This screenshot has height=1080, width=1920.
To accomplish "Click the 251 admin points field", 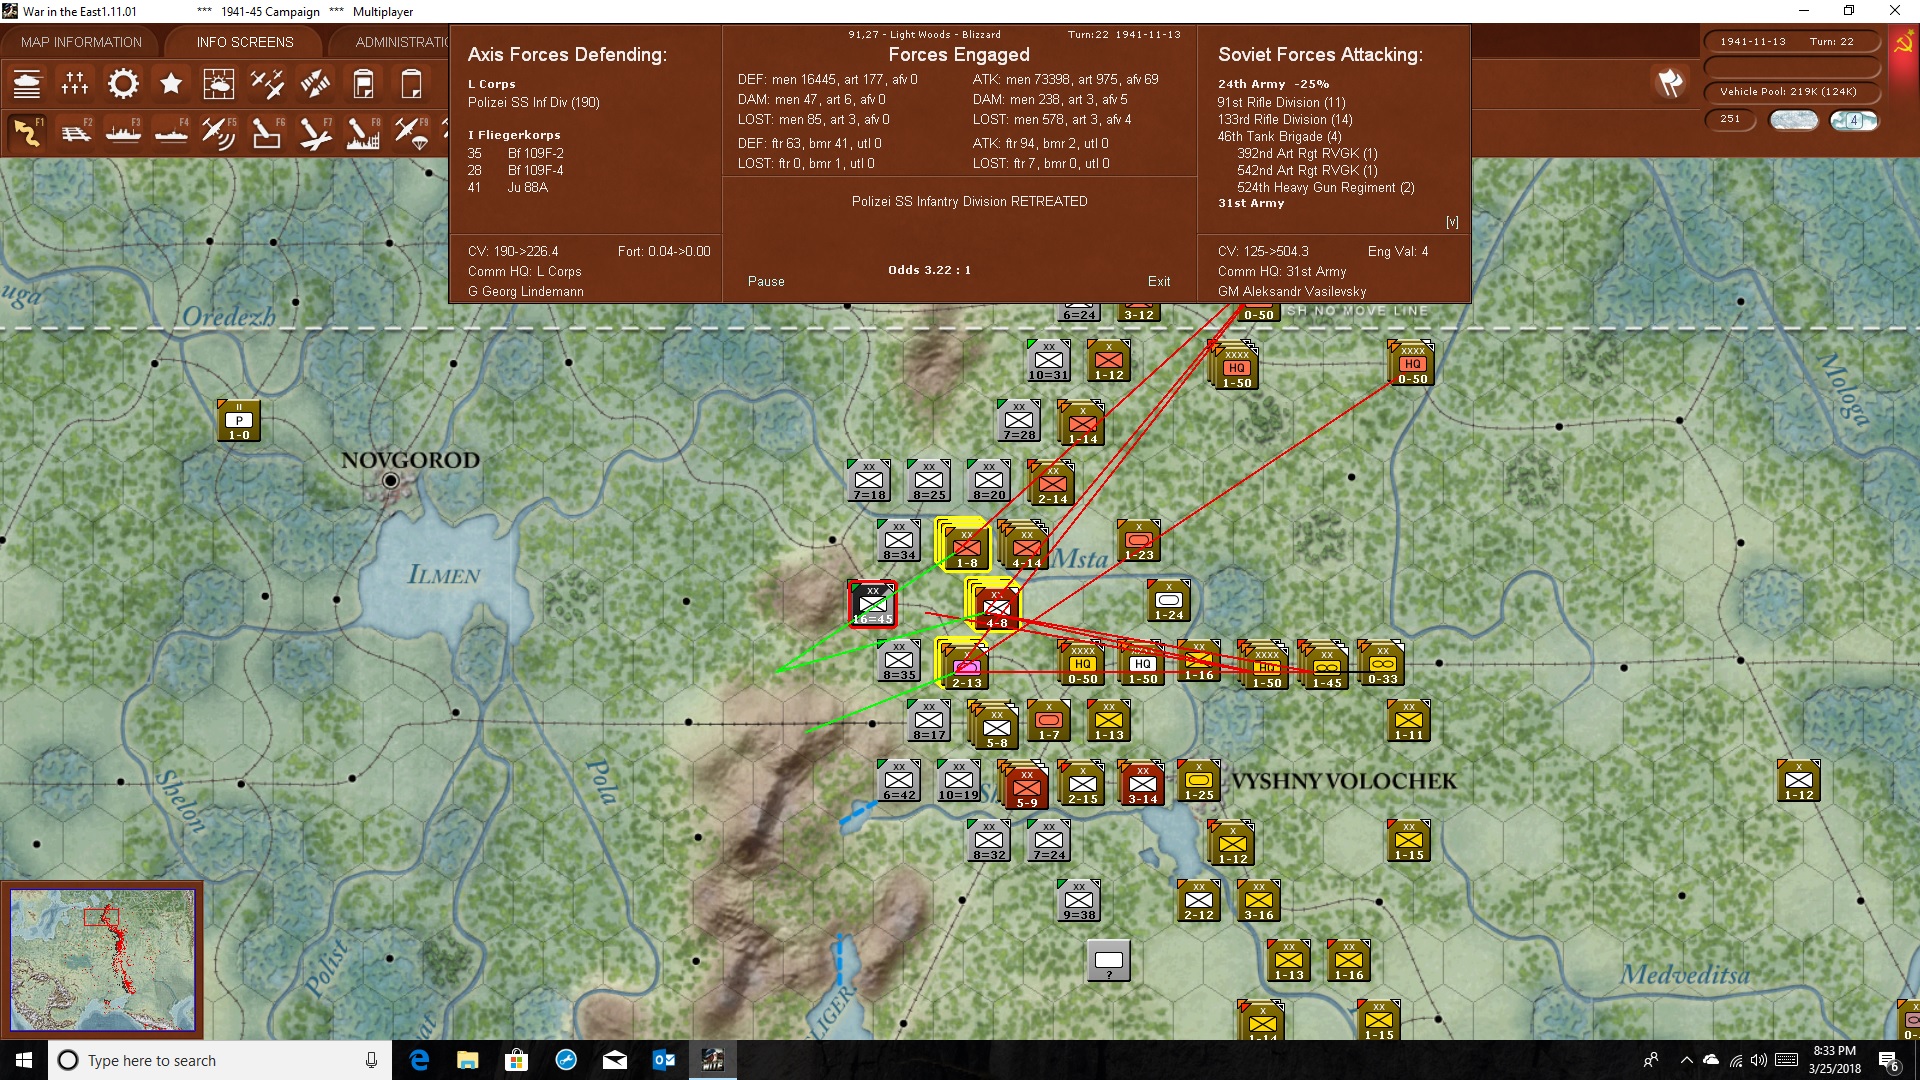I will click(1730, 120).
